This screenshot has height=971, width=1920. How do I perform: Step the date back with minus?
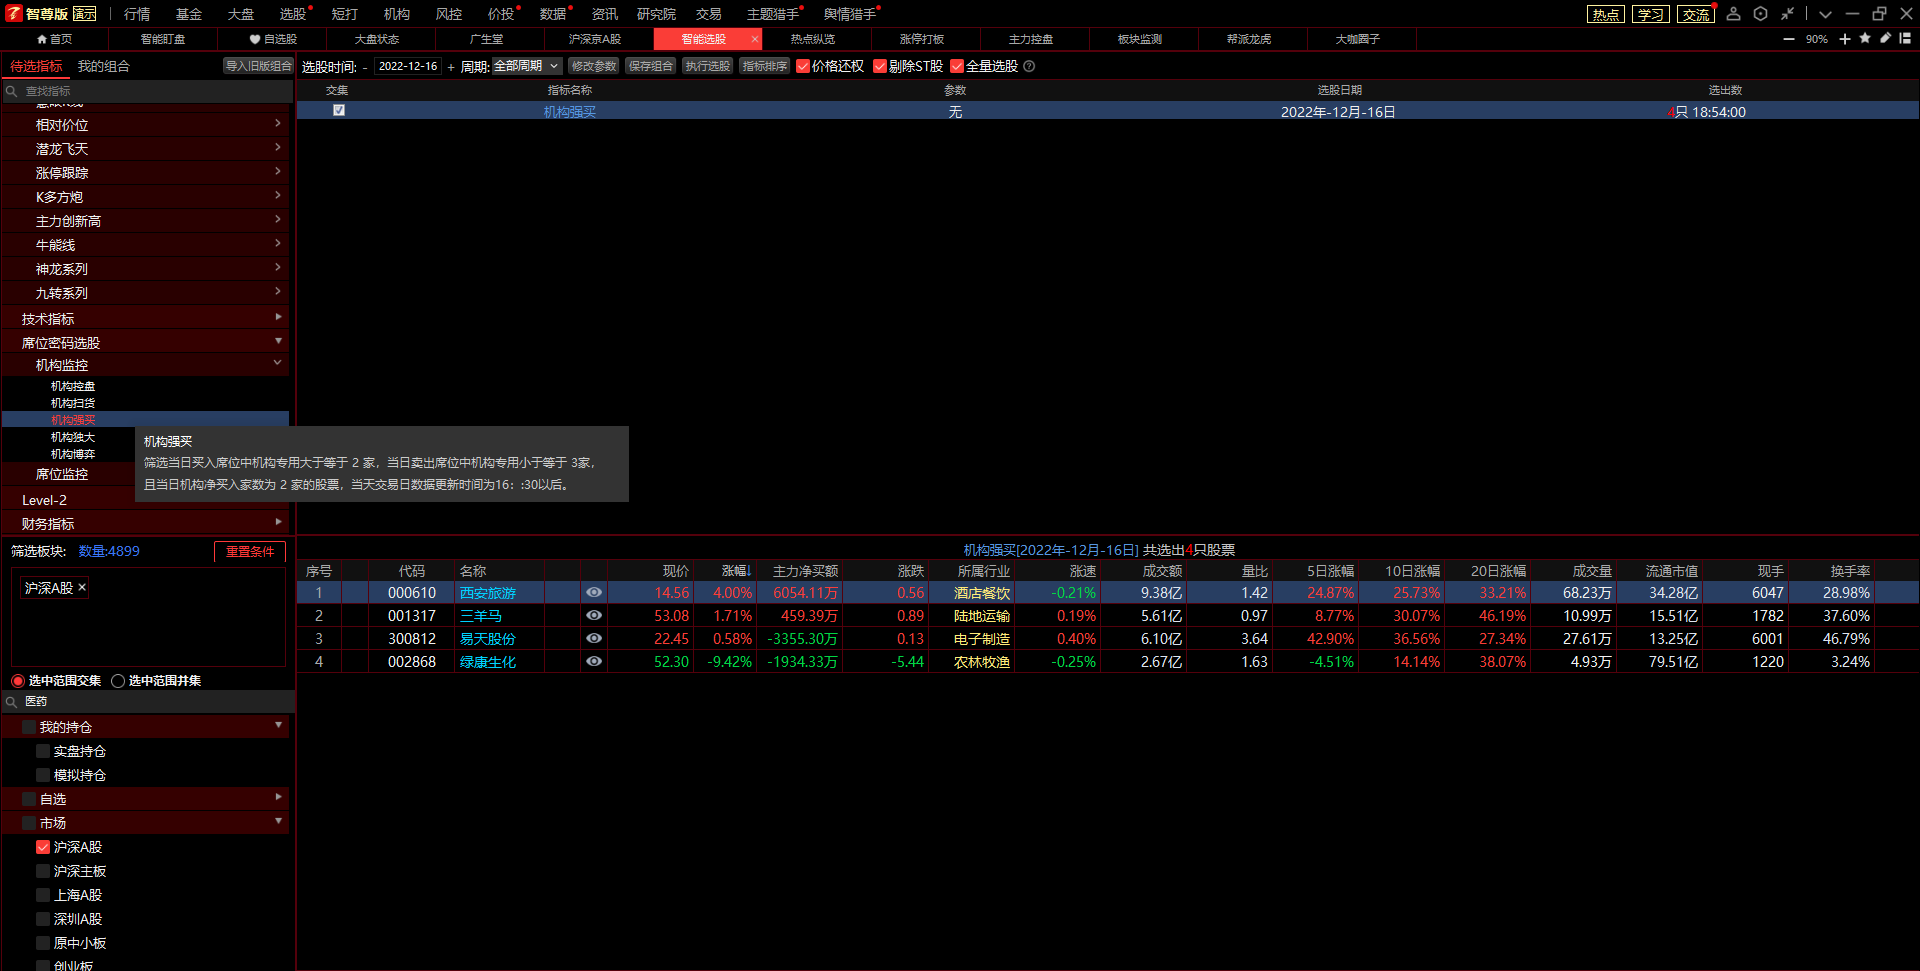click(365, 67)
